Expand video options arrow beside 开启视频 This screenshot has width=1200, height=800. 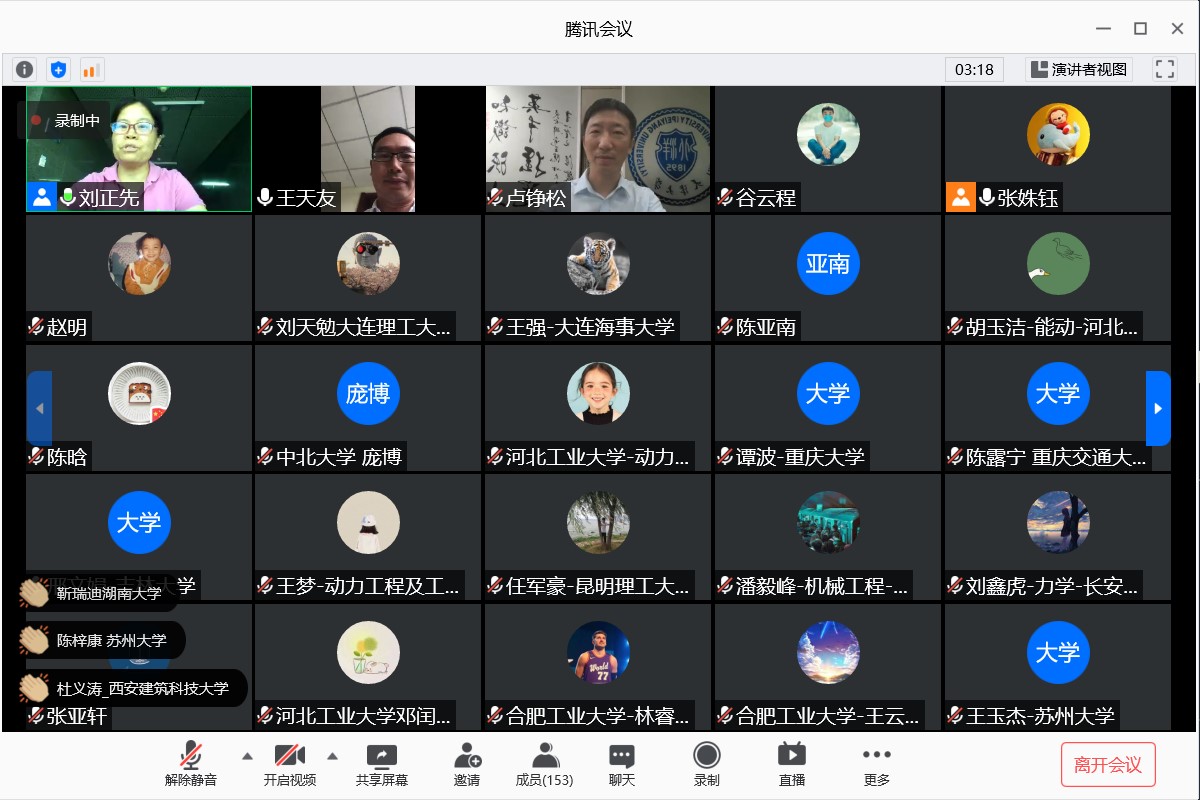(333, 755)
